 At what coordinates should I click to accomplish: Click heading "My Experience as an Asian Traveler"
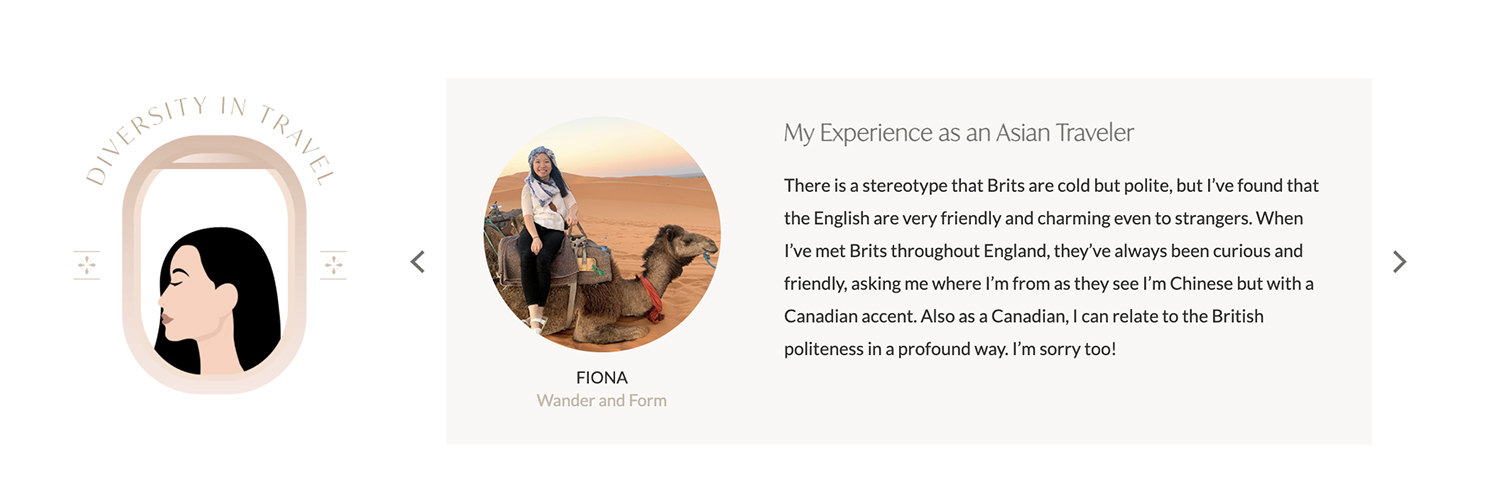pyautogui.click(x=958, y=133)
